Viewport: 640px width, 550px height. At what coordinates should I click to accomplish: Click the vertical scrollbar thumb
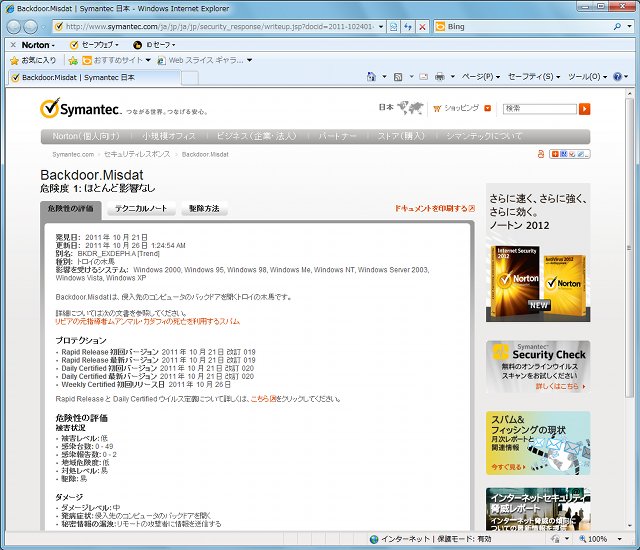click(630, 248)
